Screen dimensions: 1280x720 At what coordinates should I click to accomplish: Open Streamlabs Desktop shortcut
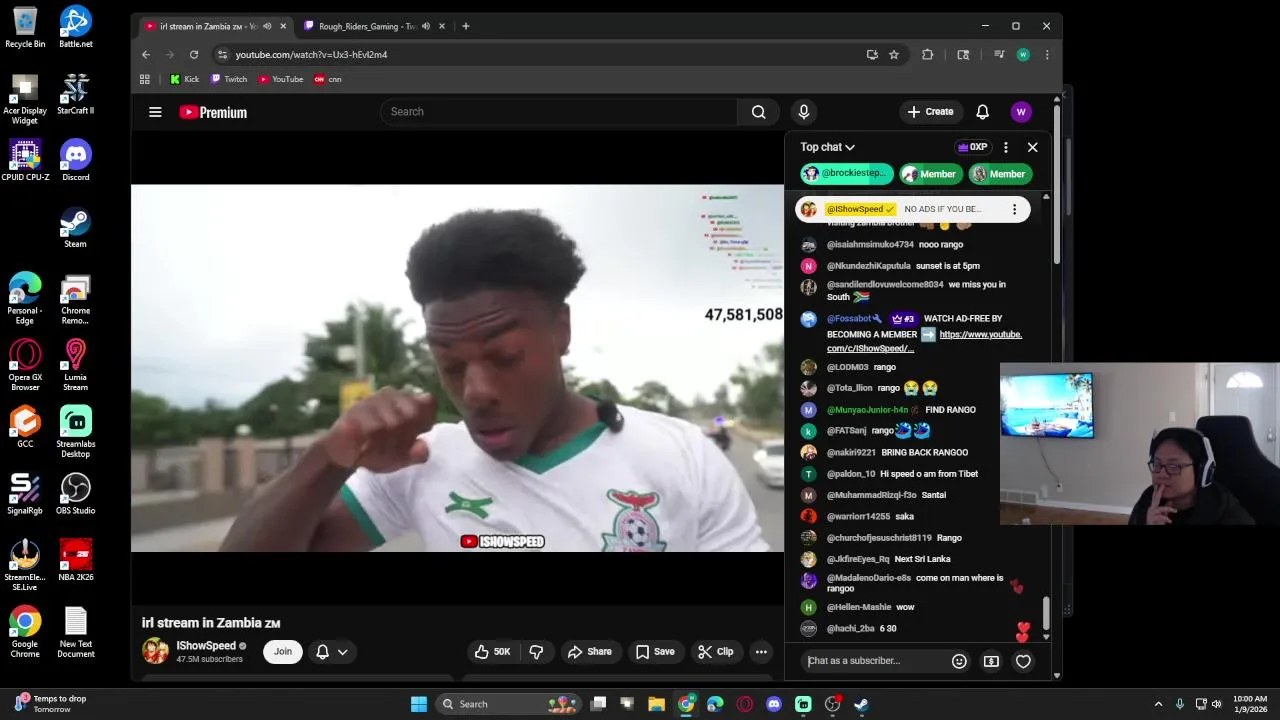(x=76, y=432)
